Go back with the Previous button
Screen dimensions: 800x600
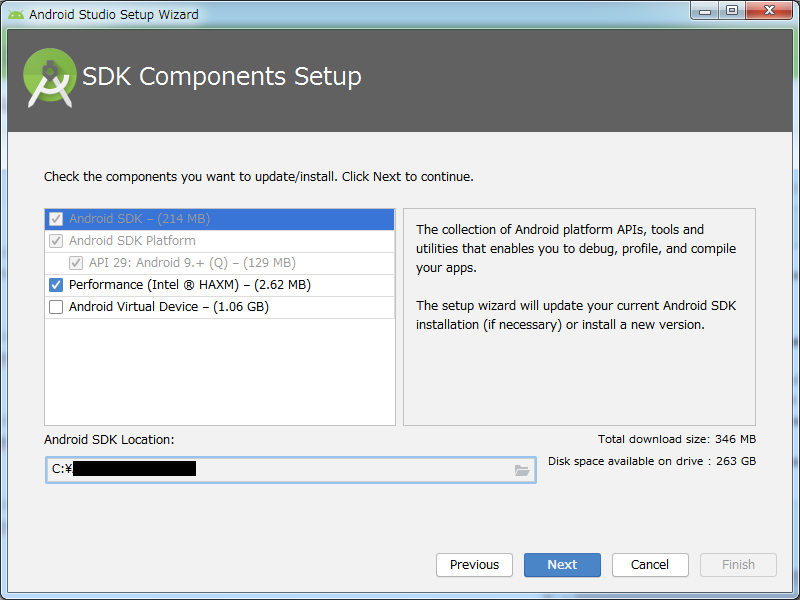coord(474,565)
